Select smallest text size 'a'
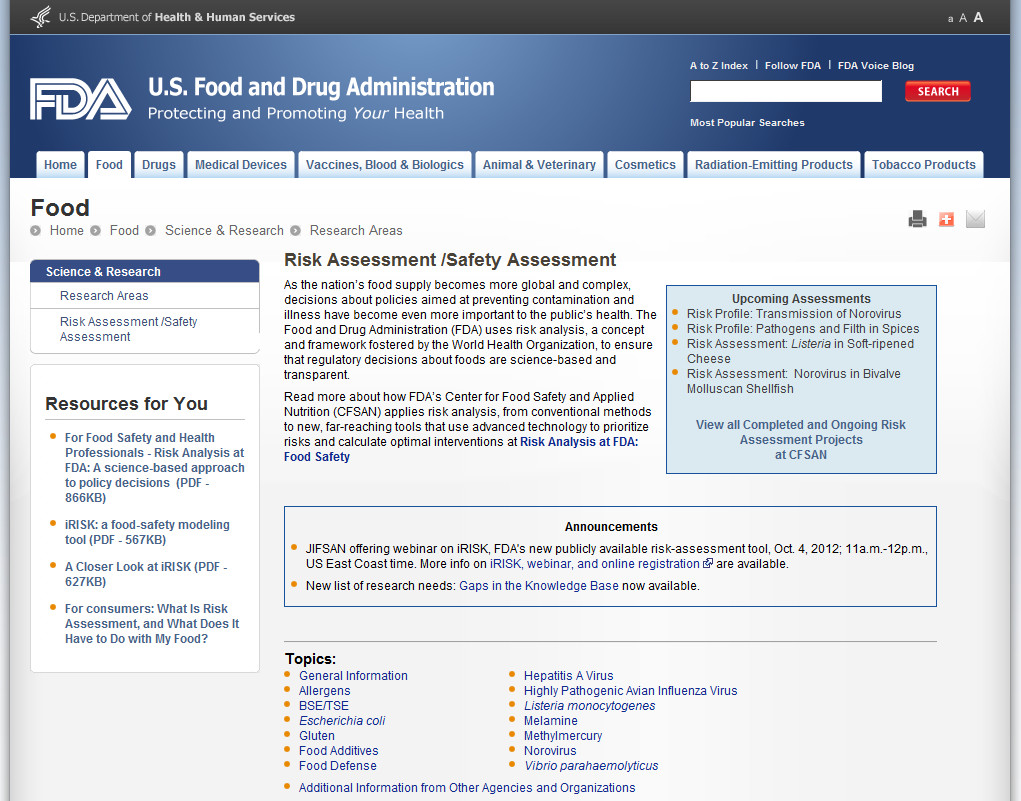This screenshot has width=1021, height=801. pos(951,19)
